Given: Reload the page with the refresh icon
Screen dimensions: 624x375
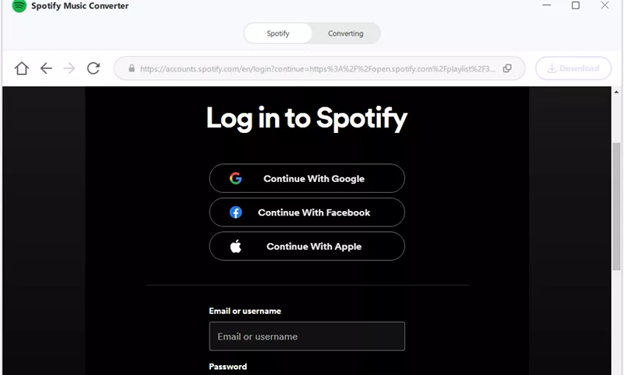Looking at the screenshot, I should [x=93, y=68].
